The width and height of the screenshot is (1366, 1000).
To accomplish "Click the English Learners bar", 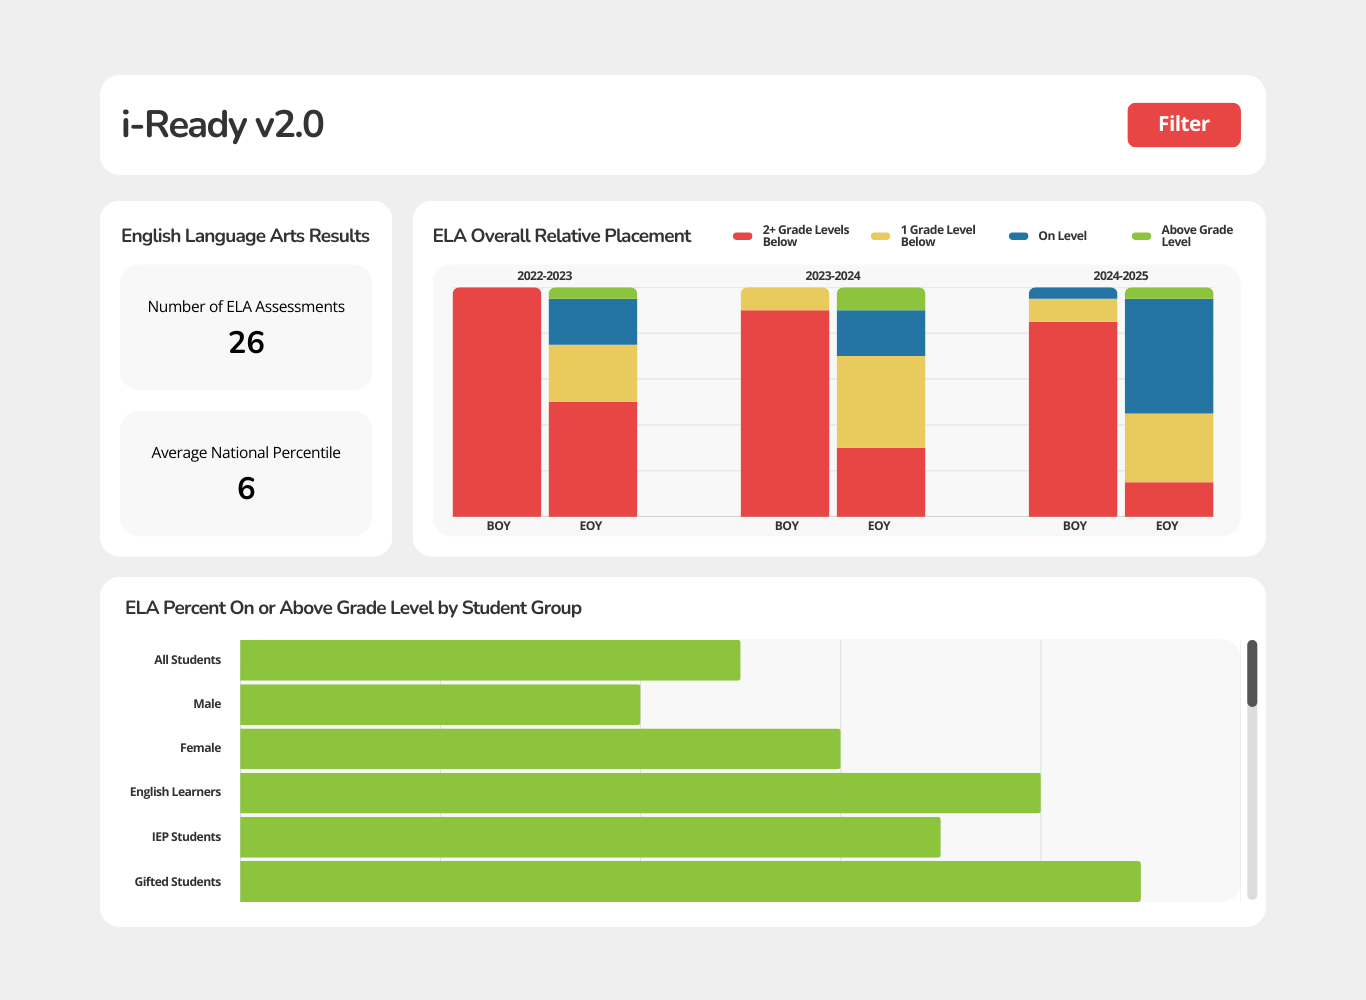I will point(640,792).
